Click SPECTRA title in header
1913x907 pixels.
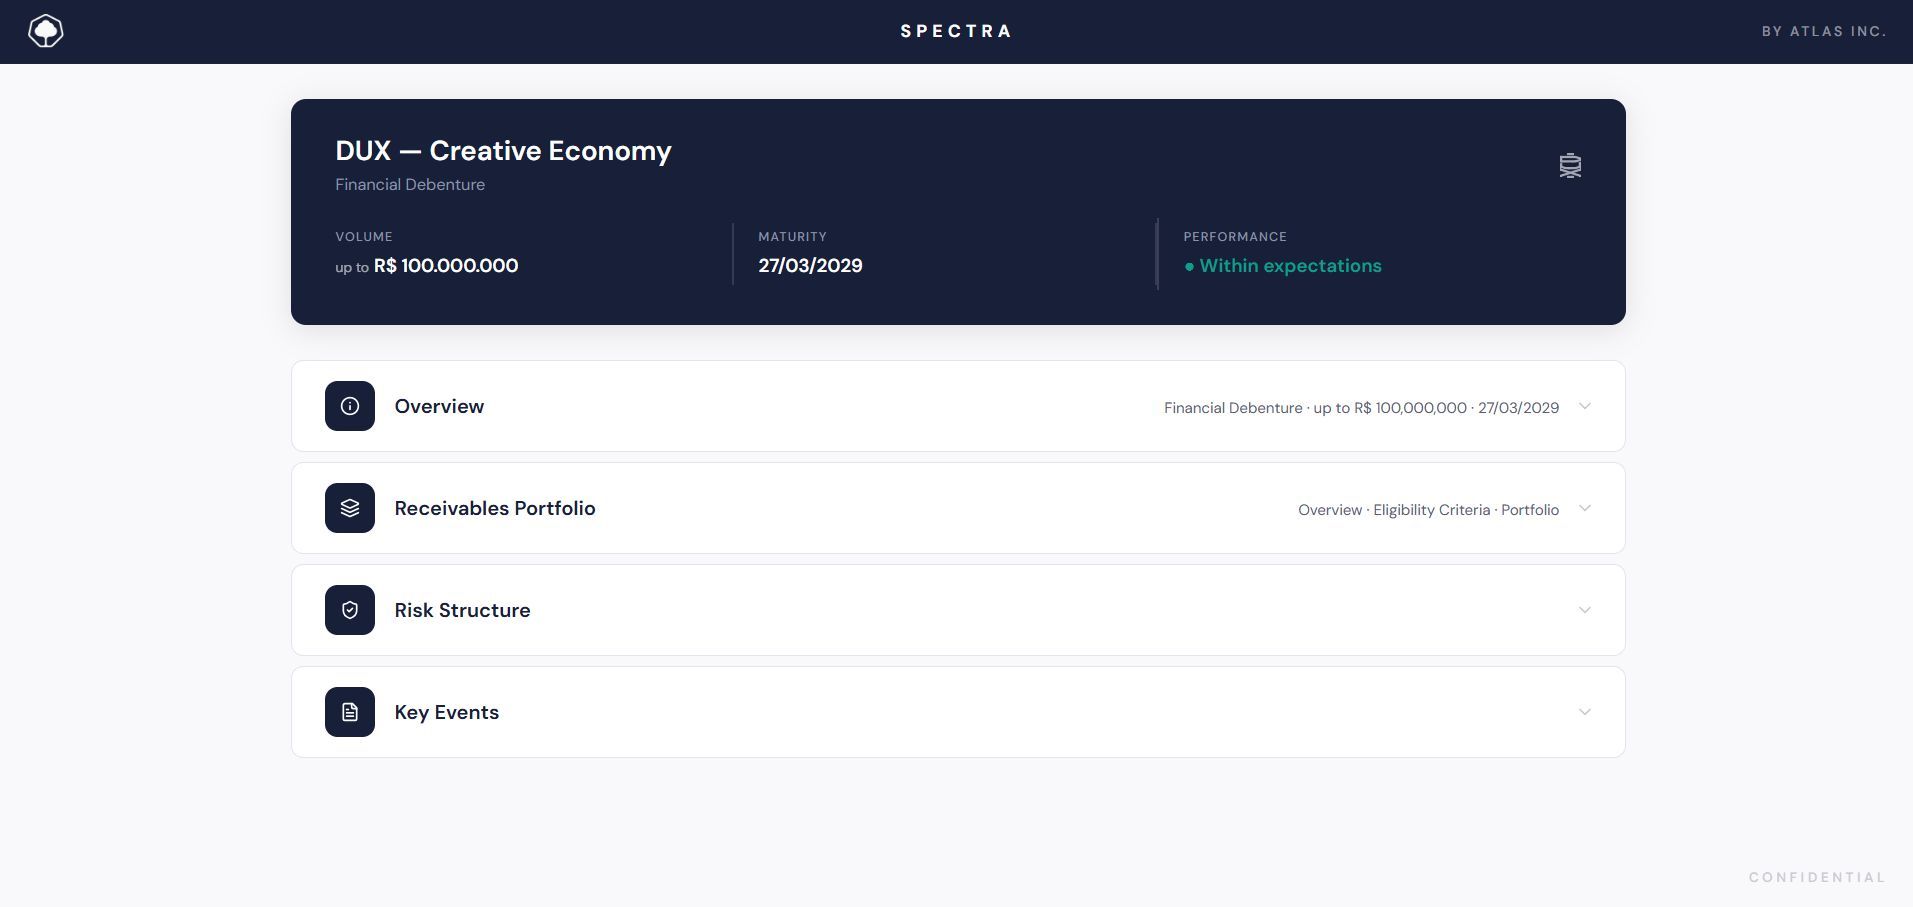pos(956,31)
